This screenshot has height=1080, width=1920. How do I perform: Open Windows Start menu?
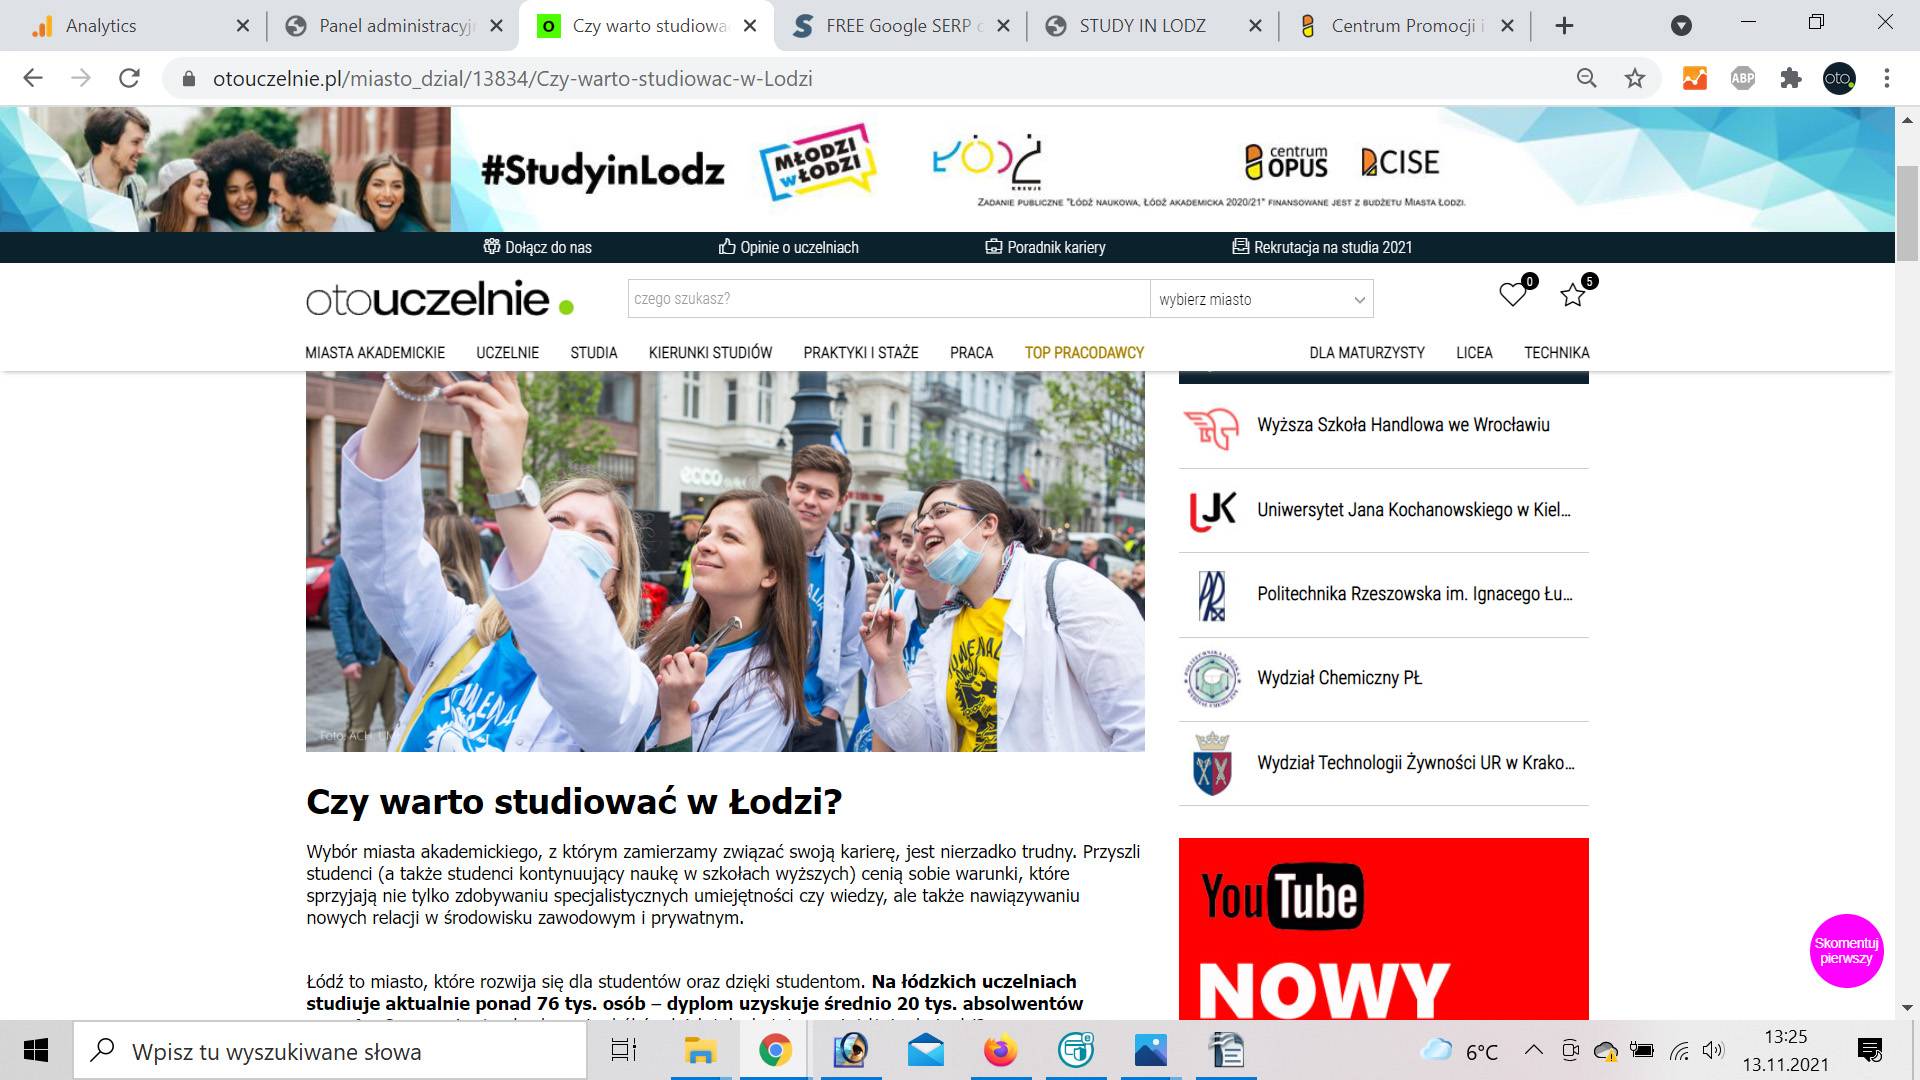(x=36, y=1050)
